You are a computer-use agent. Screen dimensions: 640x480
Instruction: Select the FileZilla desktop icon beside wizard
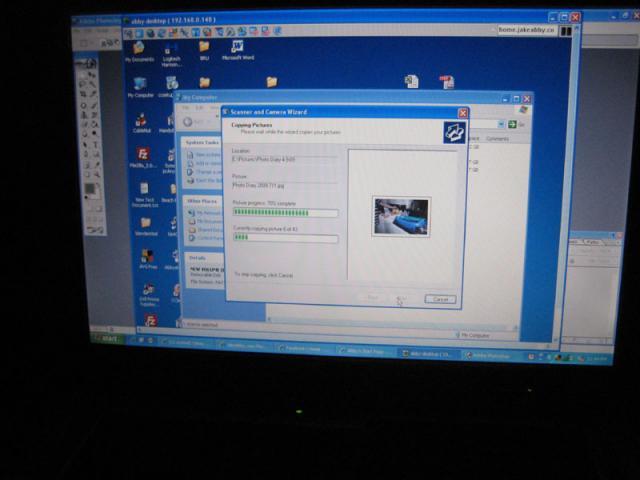[x=142, y=159]
